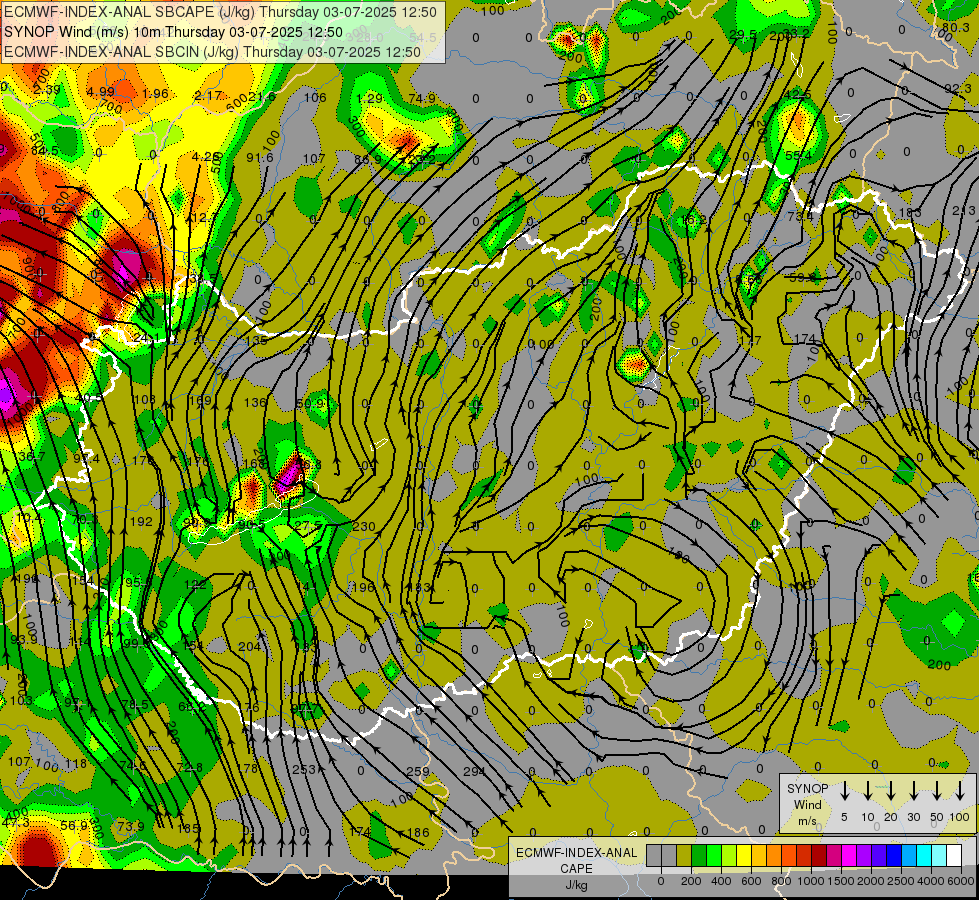Pick the white CAPE legend swatch
This screenshot has width=979, height=900.
point(954,856)
